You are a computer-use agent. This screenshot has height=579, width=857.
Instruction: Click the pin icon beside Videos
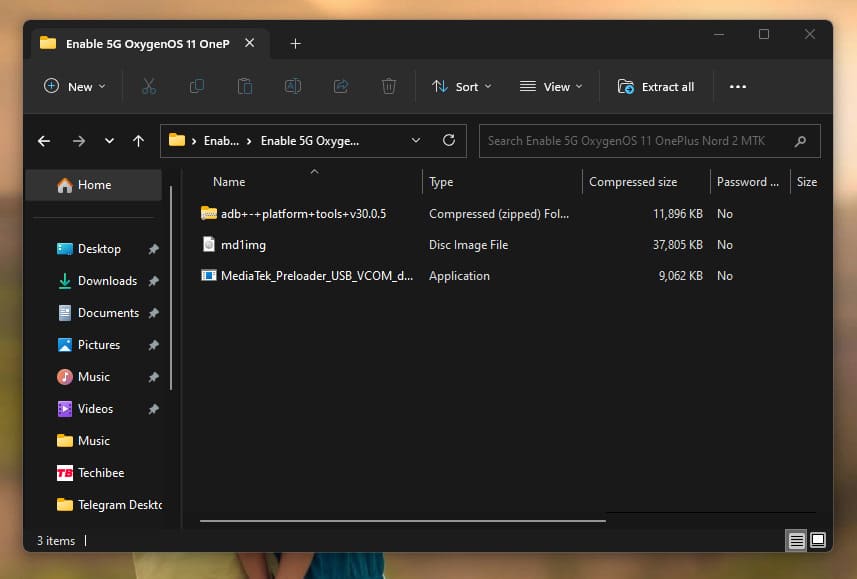(x=154, y=408)
